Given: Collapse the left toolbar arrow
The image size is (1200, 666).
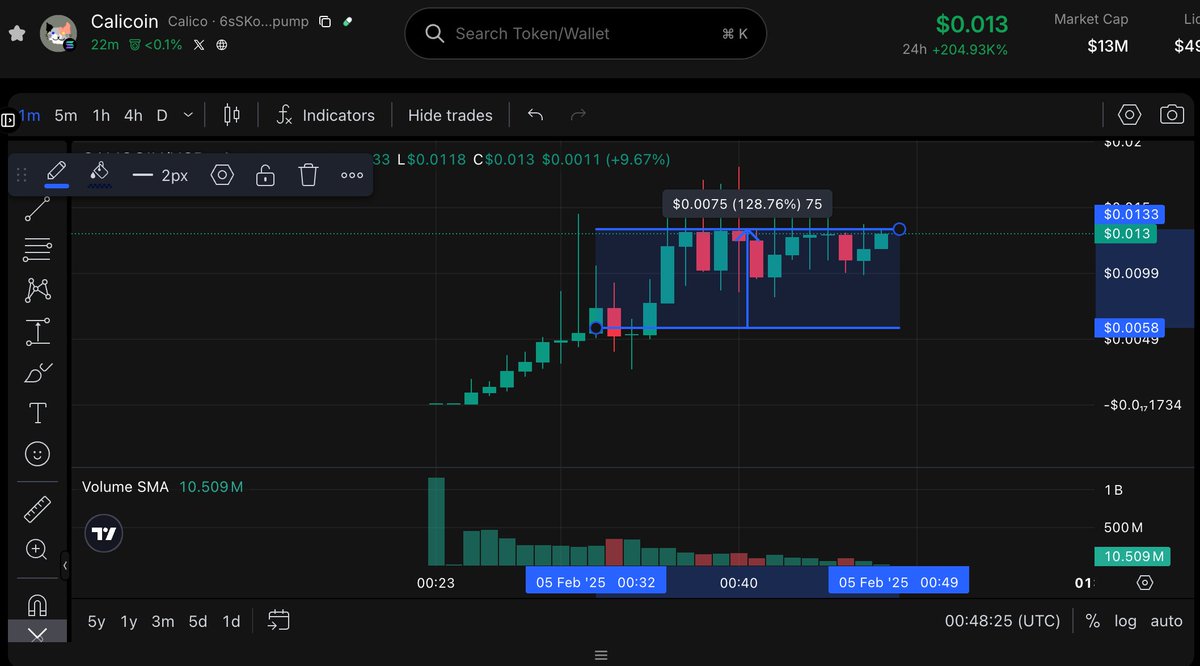Looking at the screenshot, I should point(65,566).
